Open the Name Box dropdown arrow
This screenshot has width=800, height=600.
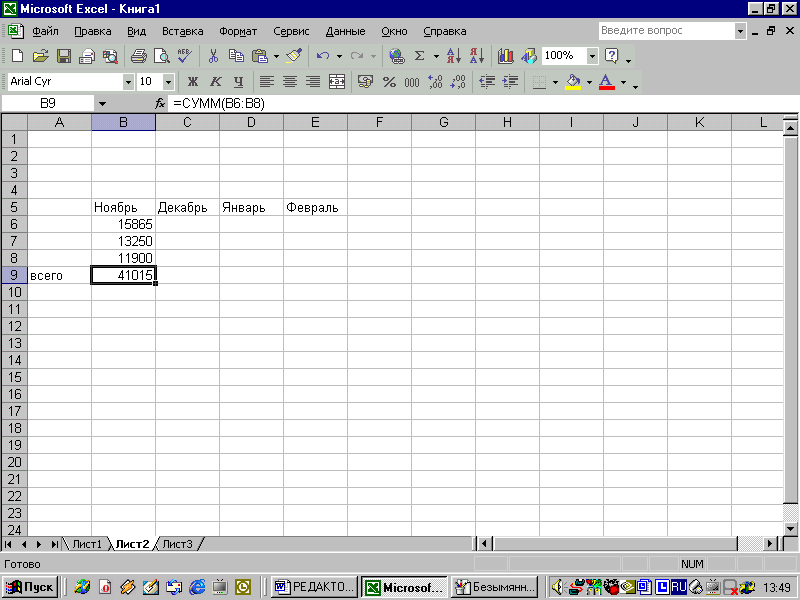(x=102, y=104)
